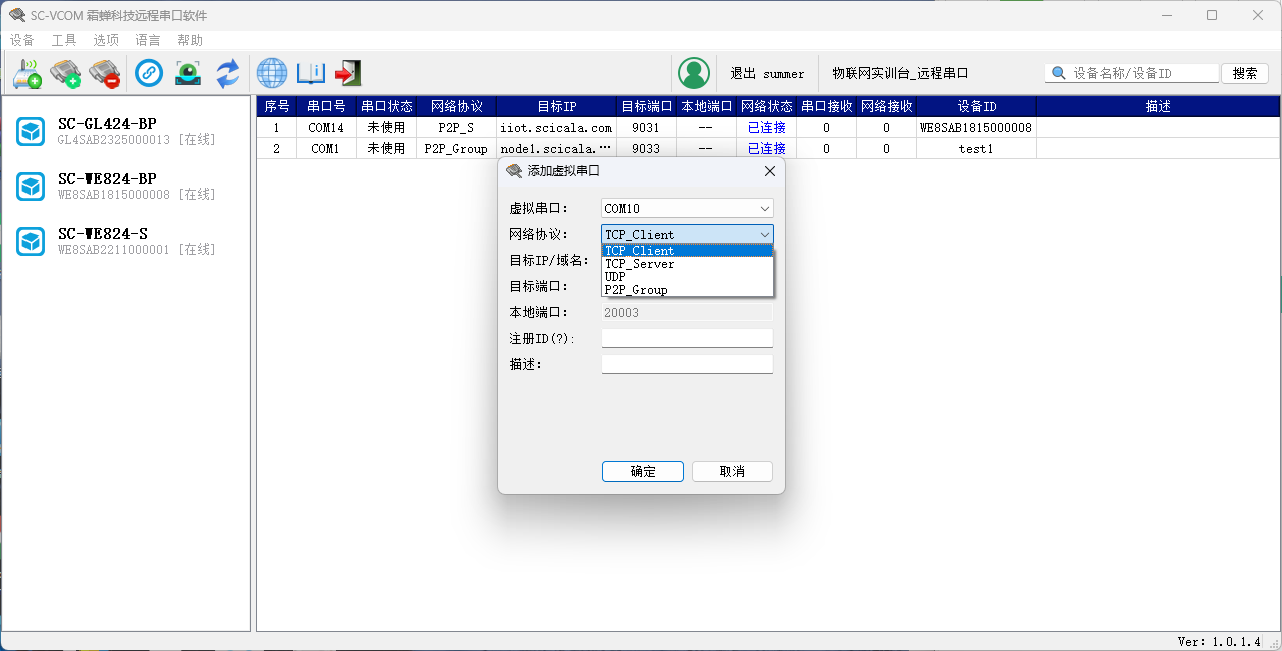Choose P2P_Group in protocol dropdown

point(636,290)
